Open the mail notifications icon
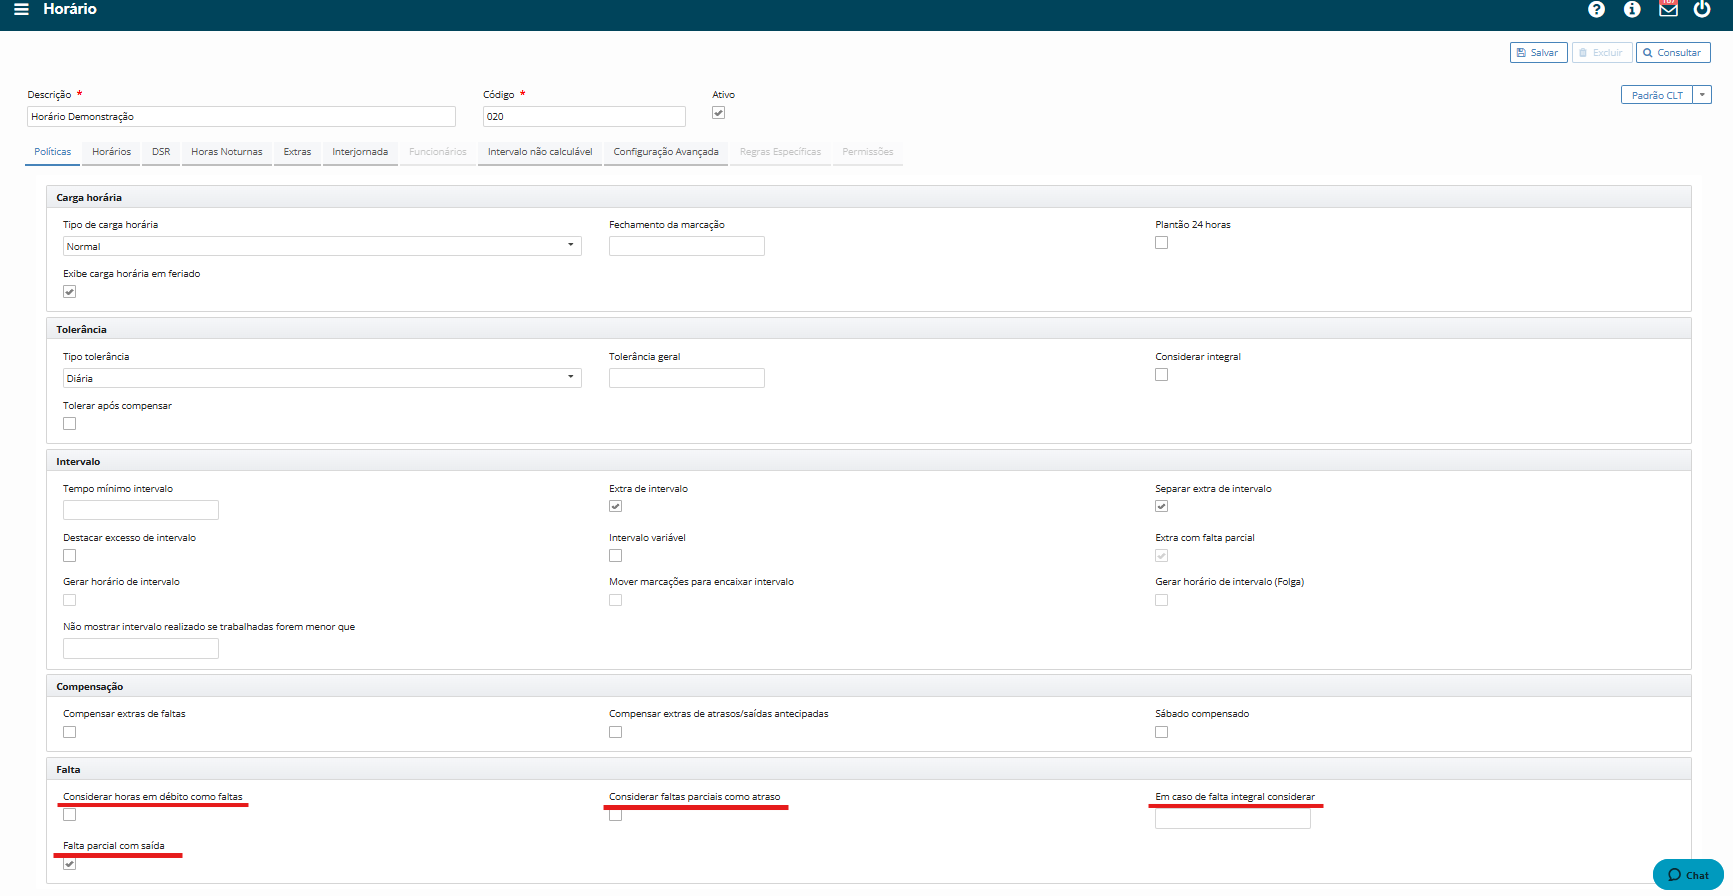The image size is (1733, 896). [1668, 9]
